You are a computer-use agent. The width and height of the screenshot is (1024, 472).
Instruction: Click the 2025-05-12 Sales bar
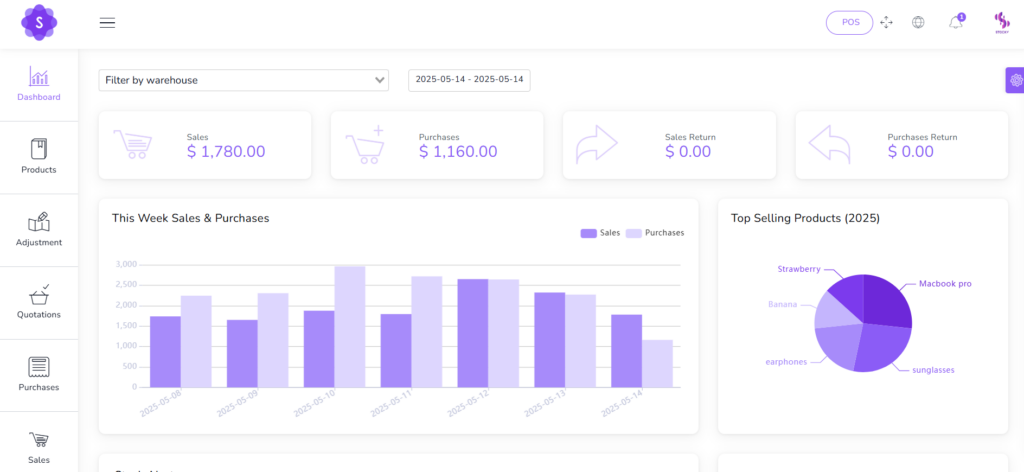tap(473, 334)
